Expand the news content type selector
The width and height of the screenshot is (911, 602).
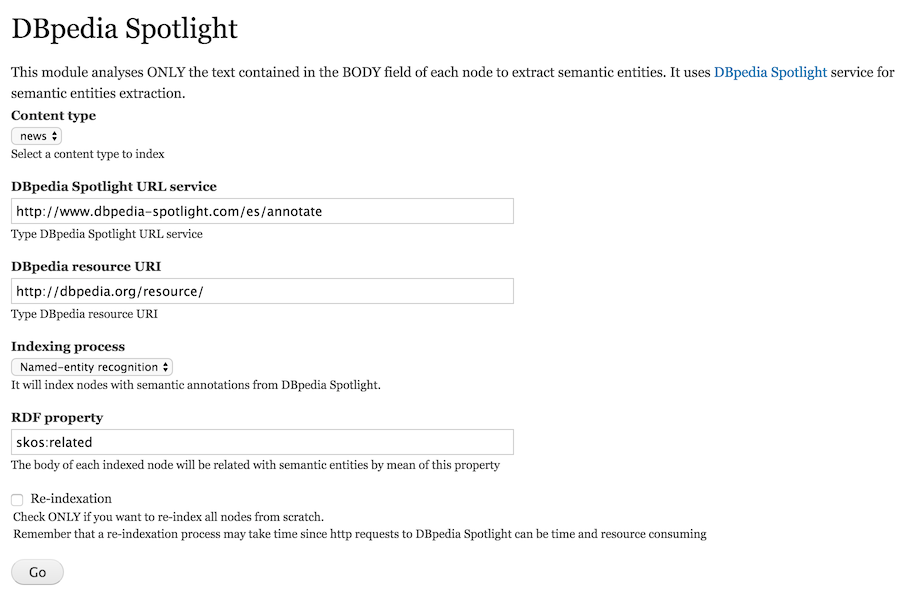[35, 135]
